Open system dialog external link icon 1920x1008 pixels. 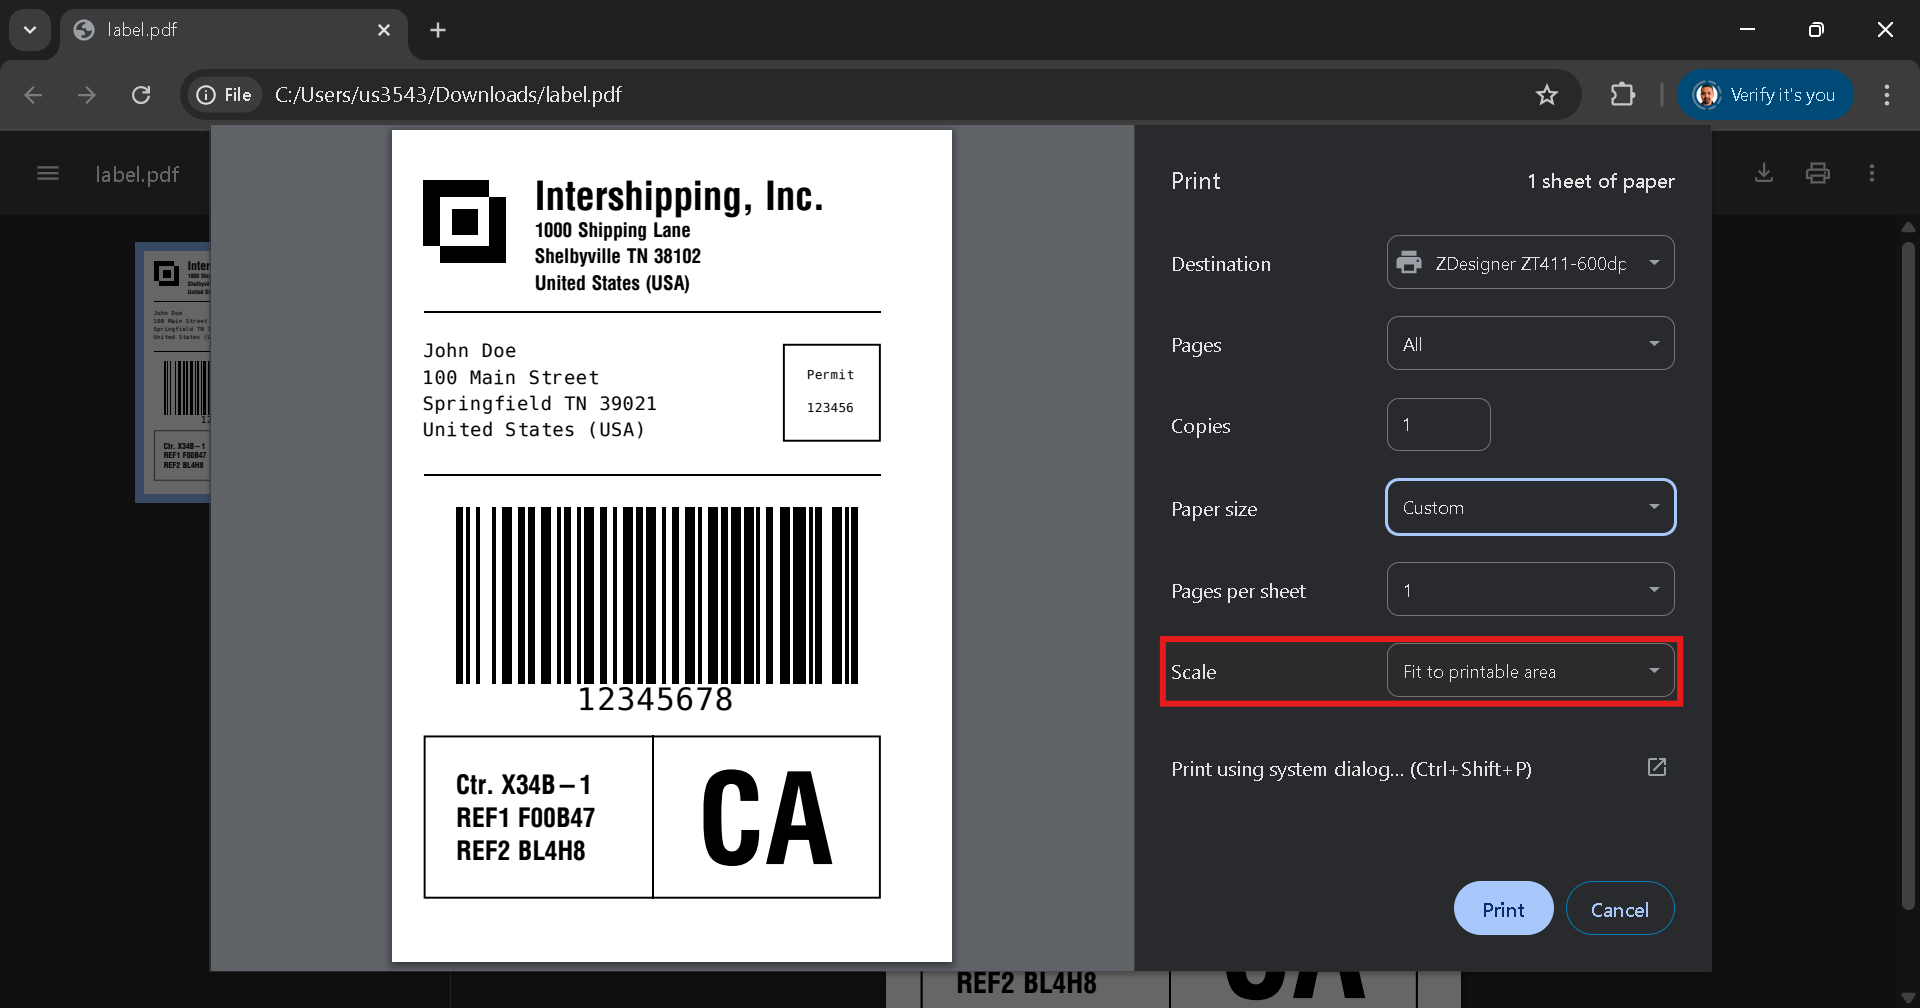click(1656, 767)
